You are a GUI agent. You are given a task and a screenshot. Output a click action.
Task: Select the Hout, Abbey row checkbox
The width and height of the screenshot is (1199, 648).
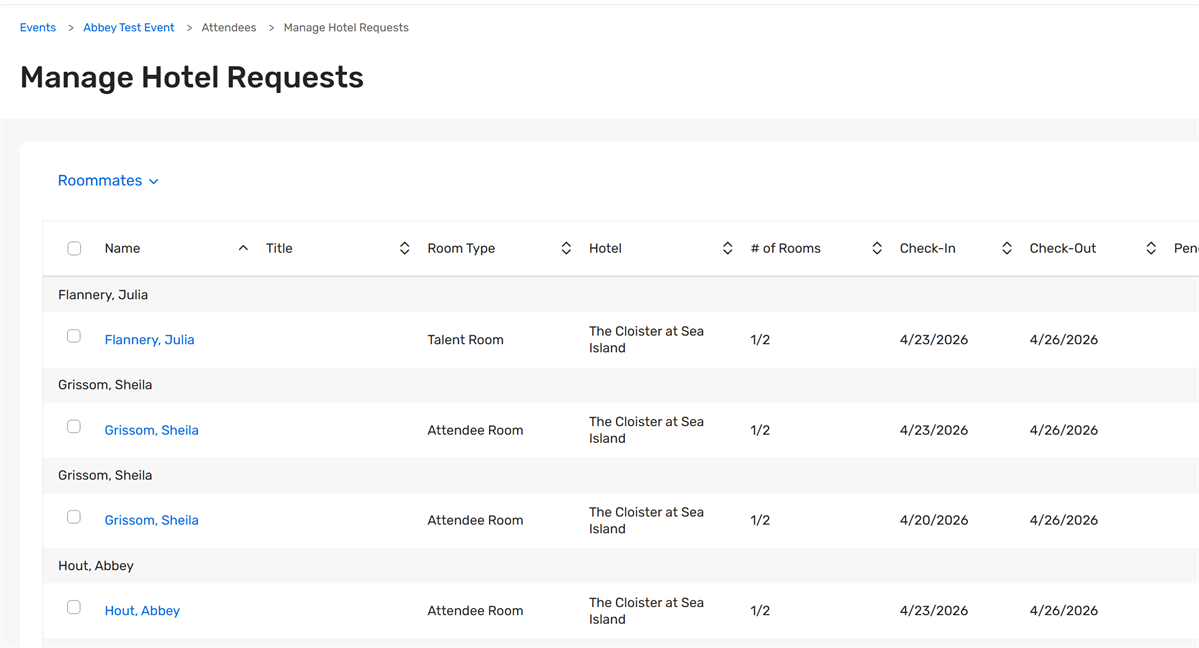(74, 607)
